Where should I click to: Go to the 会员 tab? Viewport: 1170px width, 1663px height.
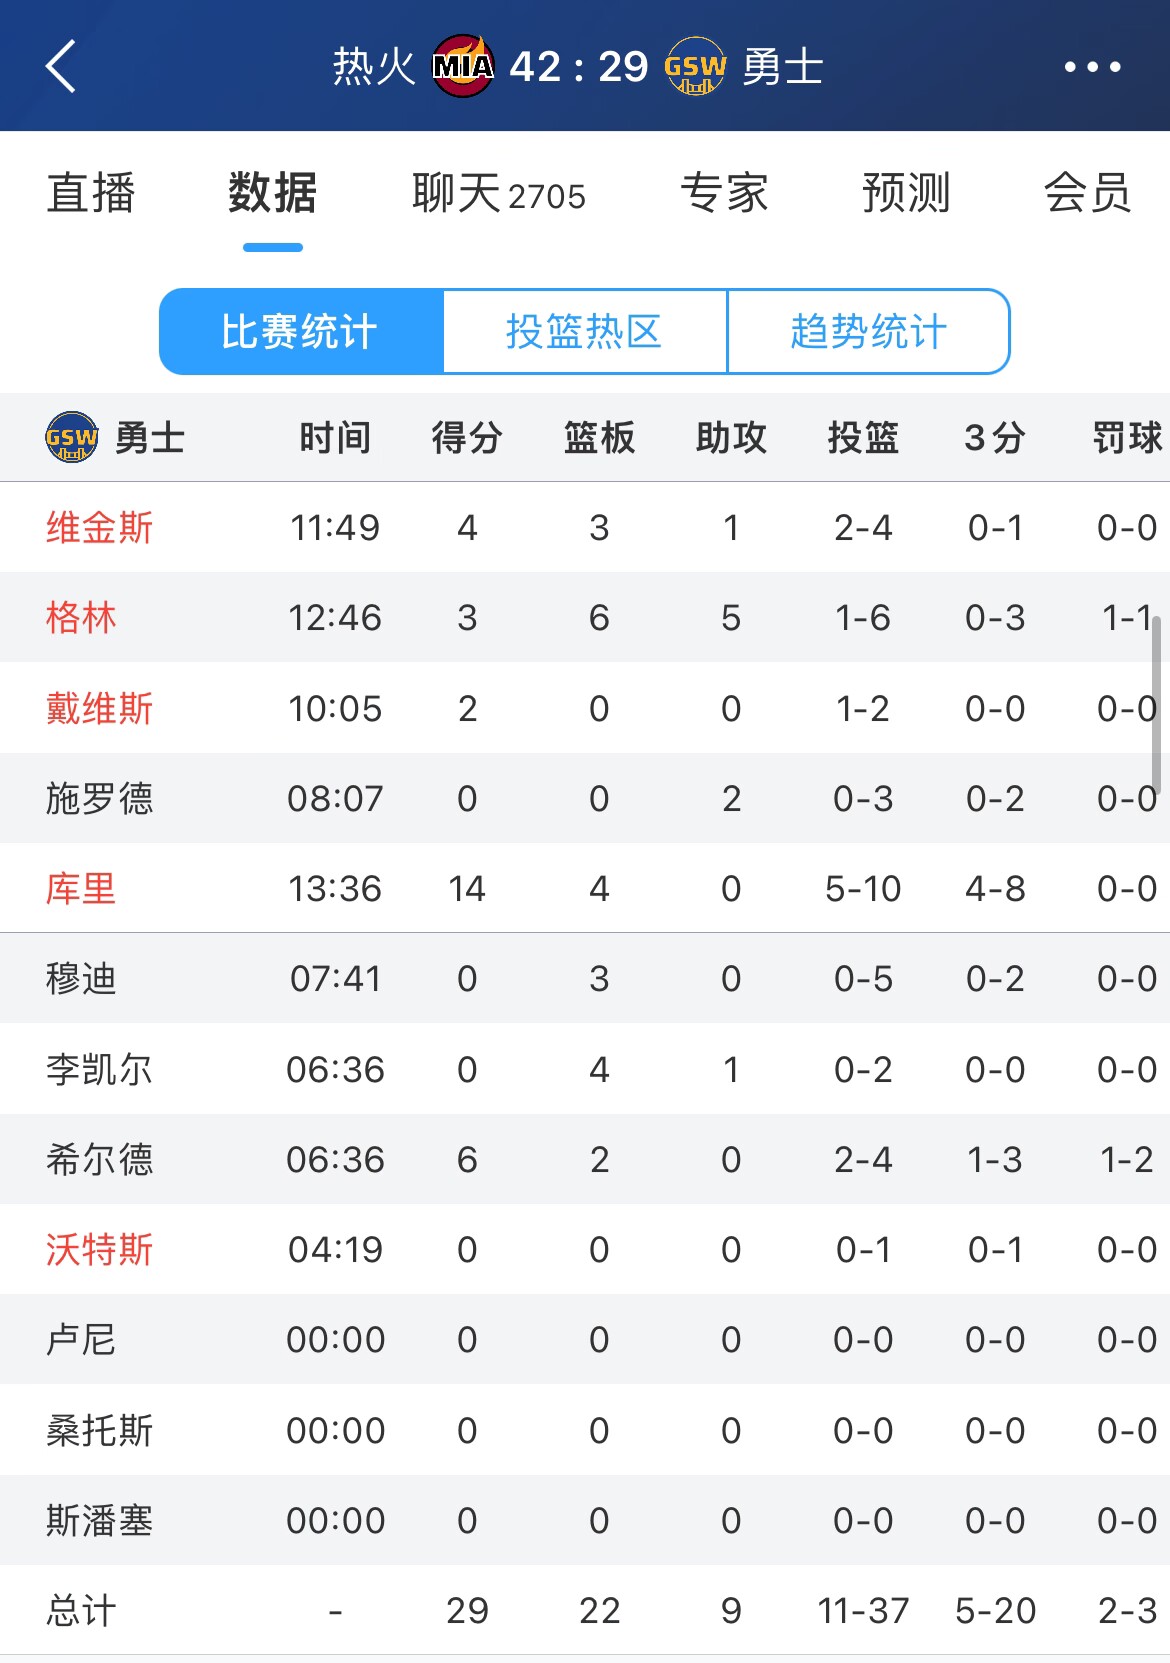pos(1087,193)
